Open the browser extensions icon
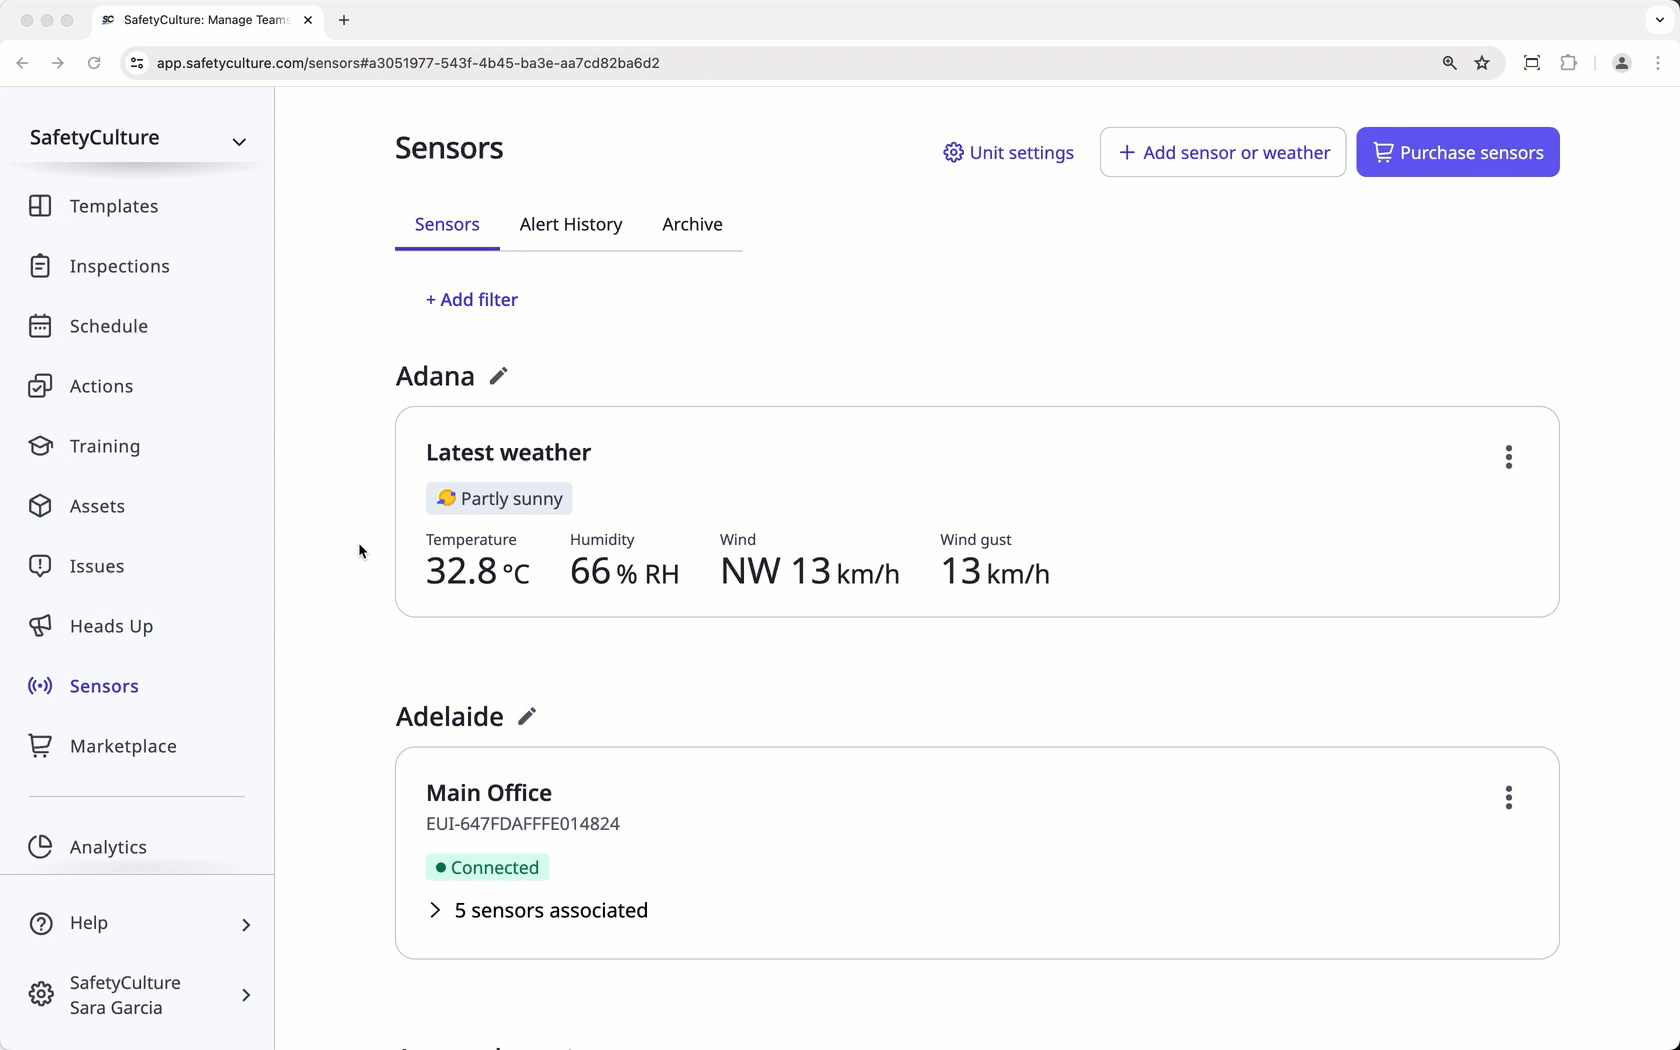Screen dimensions: 1680x1050 (x=1568, y=63)
